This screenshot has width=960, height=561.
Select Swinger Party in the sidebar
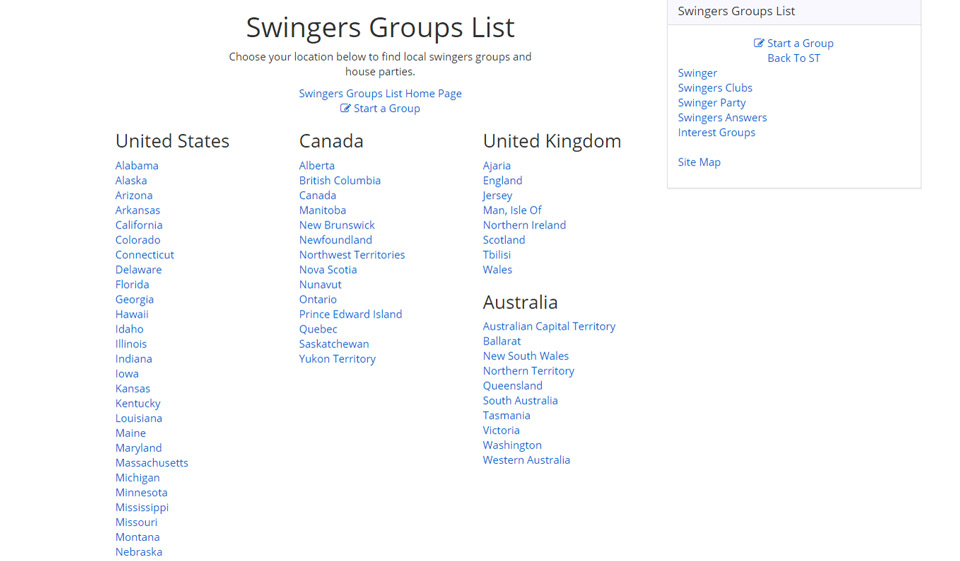click(x=711, y=103)
